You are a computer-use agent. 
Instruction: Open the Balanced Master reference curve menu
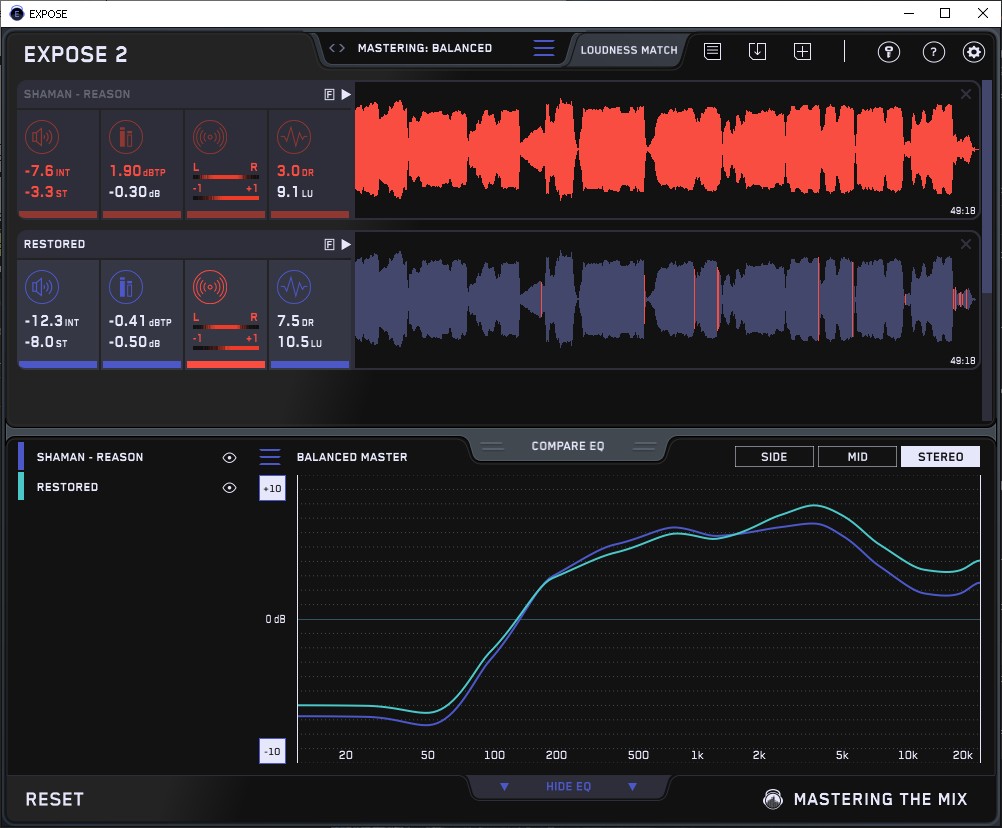point(270,457)
